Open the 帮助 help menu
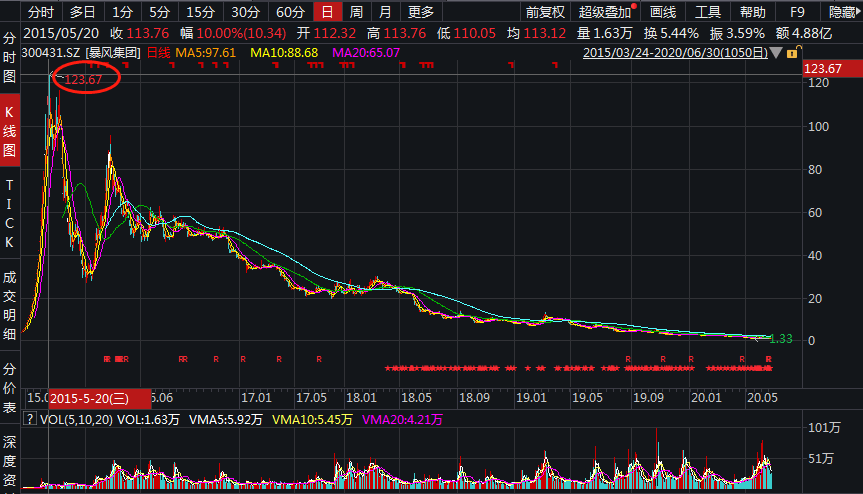Image resolution: width=863 pixels, height=494 pixels. [753, 12]
